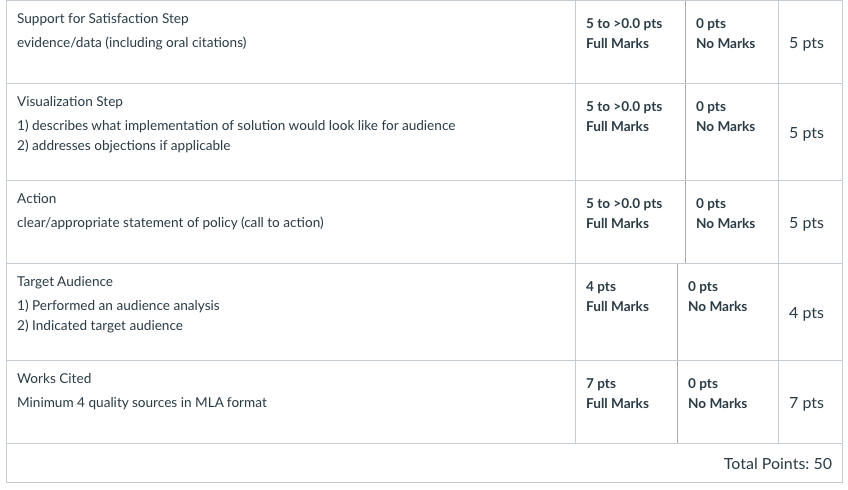This screenshot has height=490, width=848.
Task: Click the 4 pts total for Target Audience
Action: click(806, 313)
